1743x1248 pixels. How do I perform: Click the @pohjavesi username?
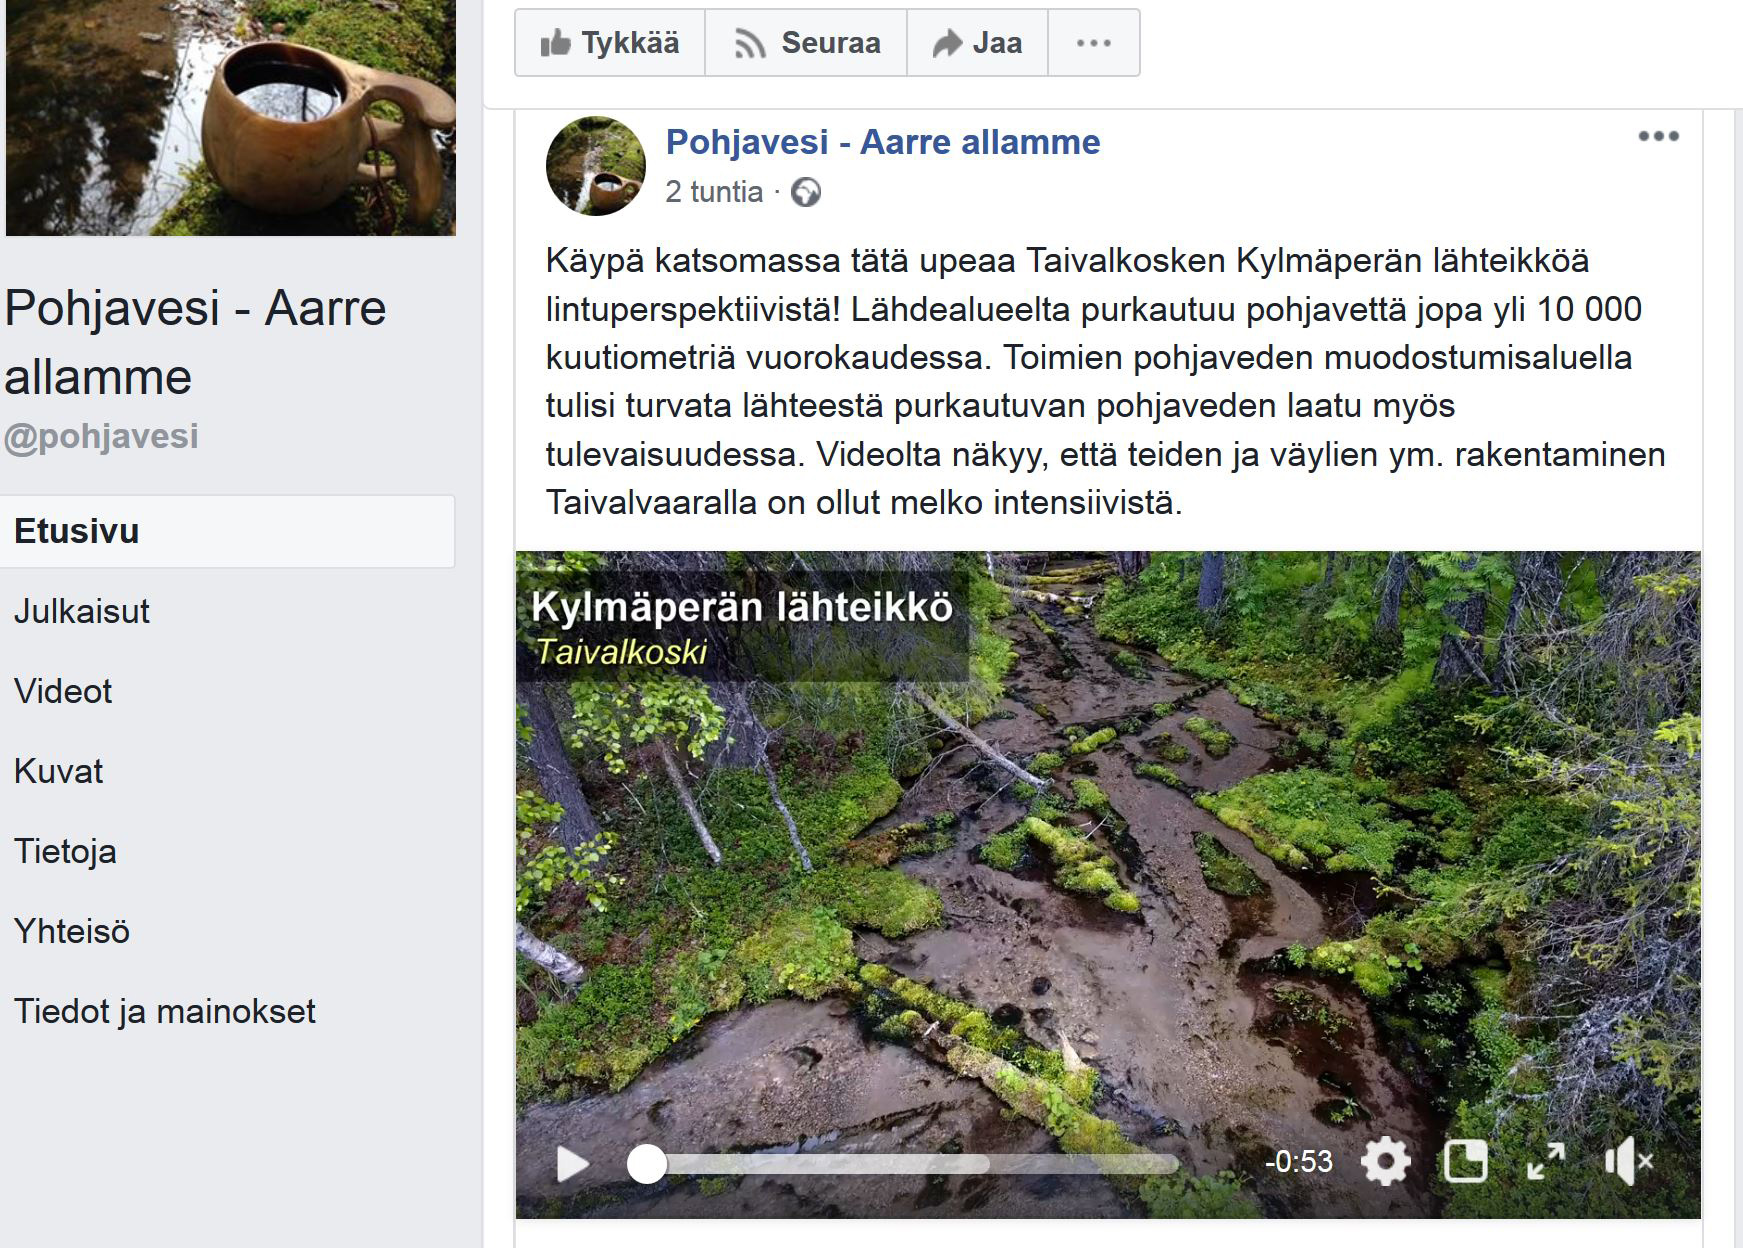(101, 436)
